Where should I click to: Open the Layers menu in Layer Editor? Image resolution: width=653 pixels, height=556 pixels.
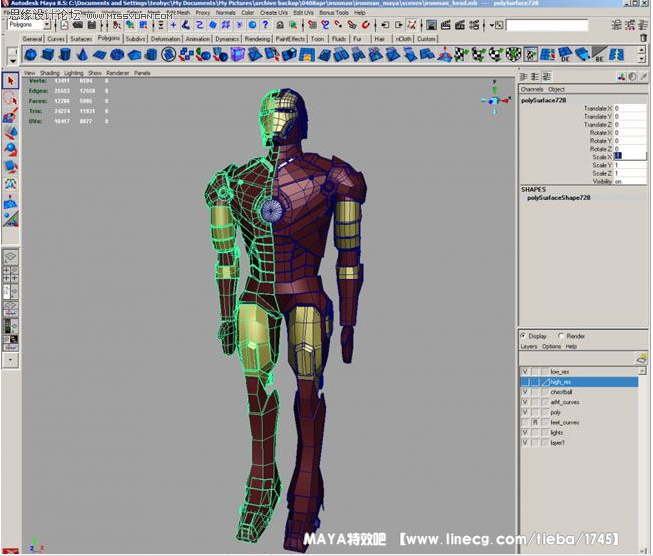coord(528,347)
